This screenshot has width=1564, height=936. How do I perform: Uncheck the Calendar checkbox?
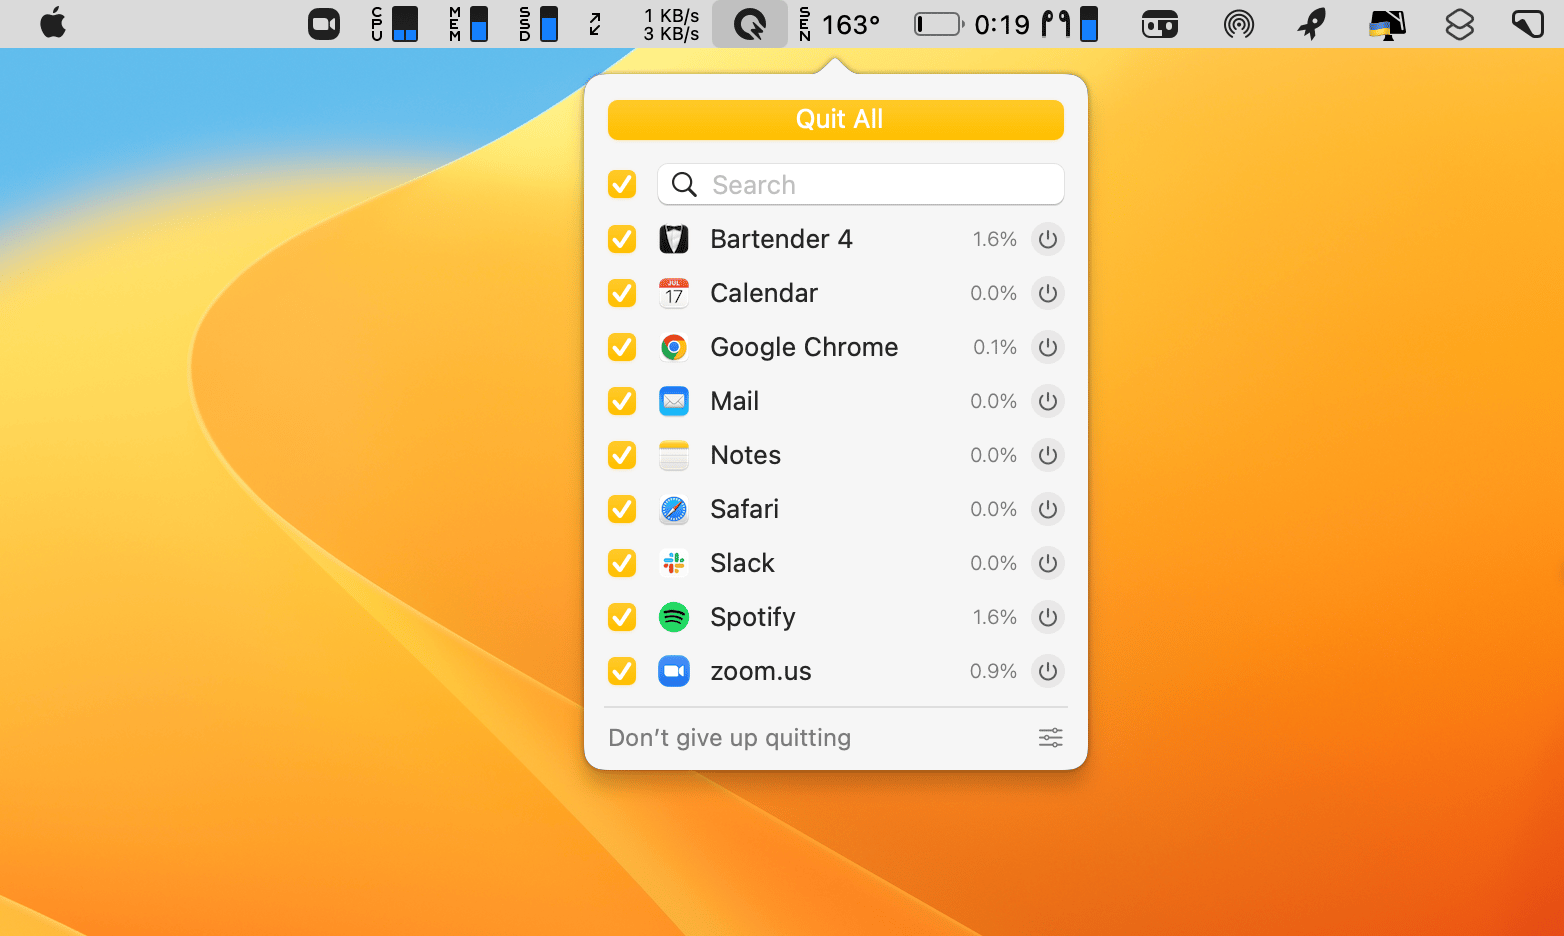pyautogui.click(x=622, y=293)
